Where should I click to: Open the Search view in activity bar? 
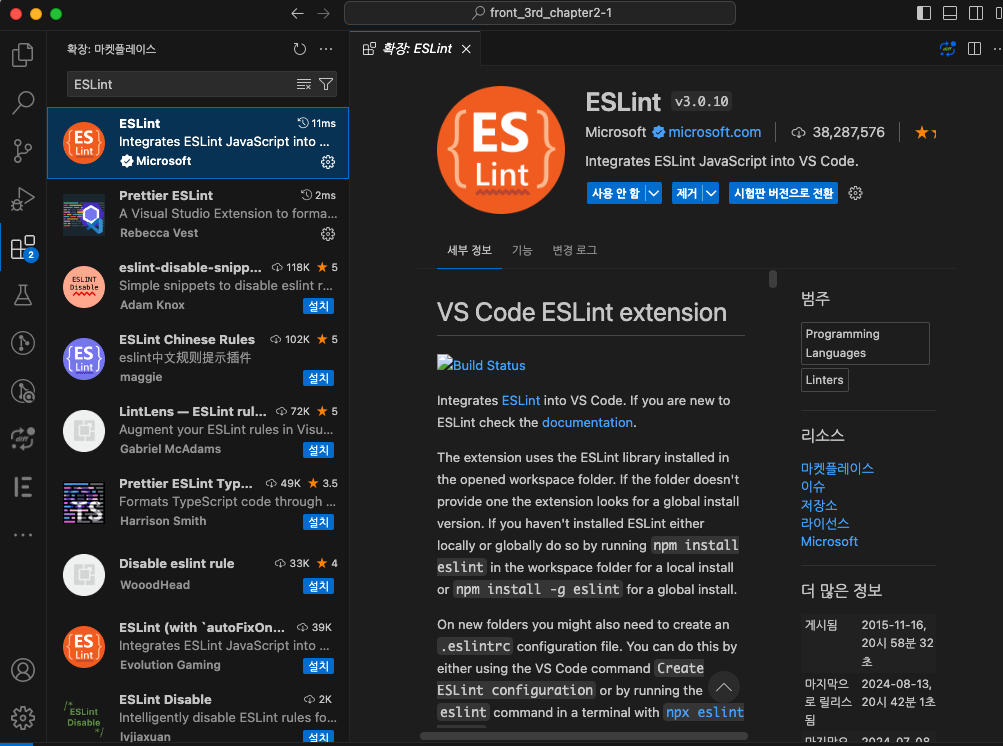23,102
